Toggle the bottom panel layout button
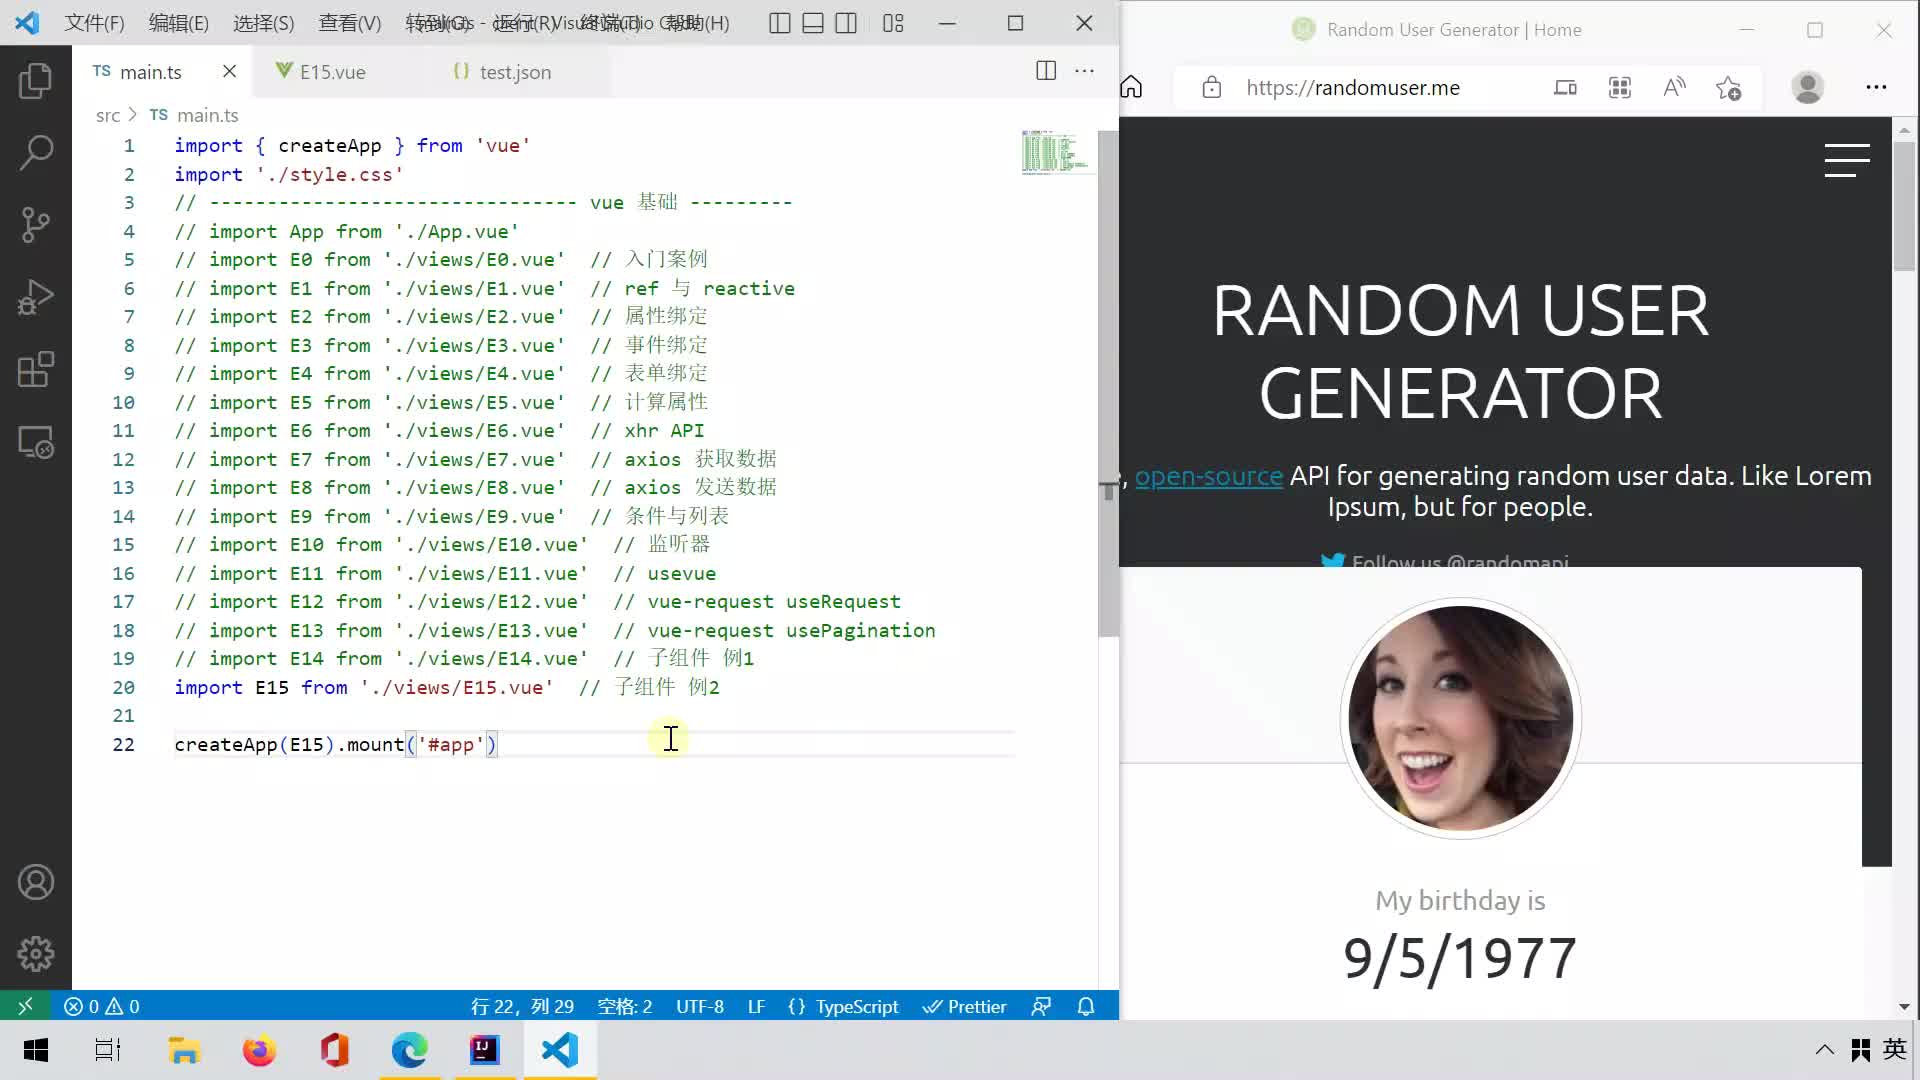The width and height of the screenshot is (1920, 1080). tap(813, 23)
